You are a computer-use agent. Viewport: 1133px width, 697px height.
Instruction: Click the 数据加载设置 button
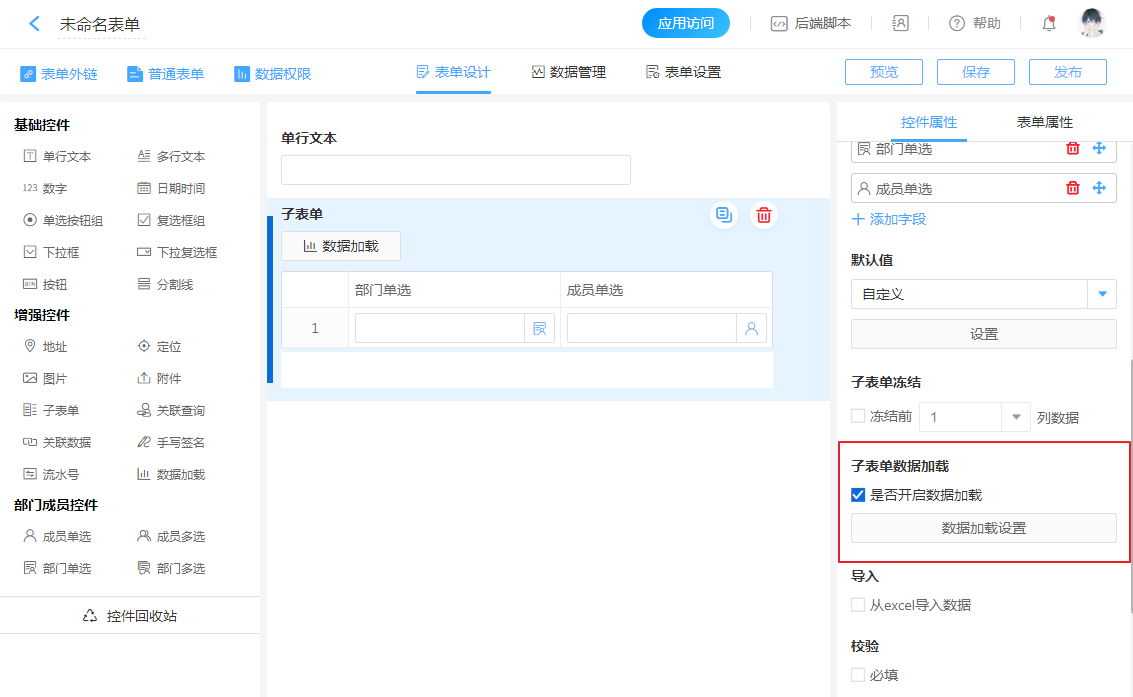coord(983,528)
